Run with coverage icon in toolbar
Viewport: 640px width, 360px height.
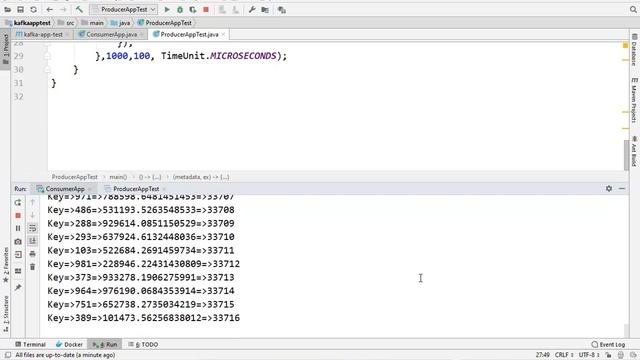(193, 9)
